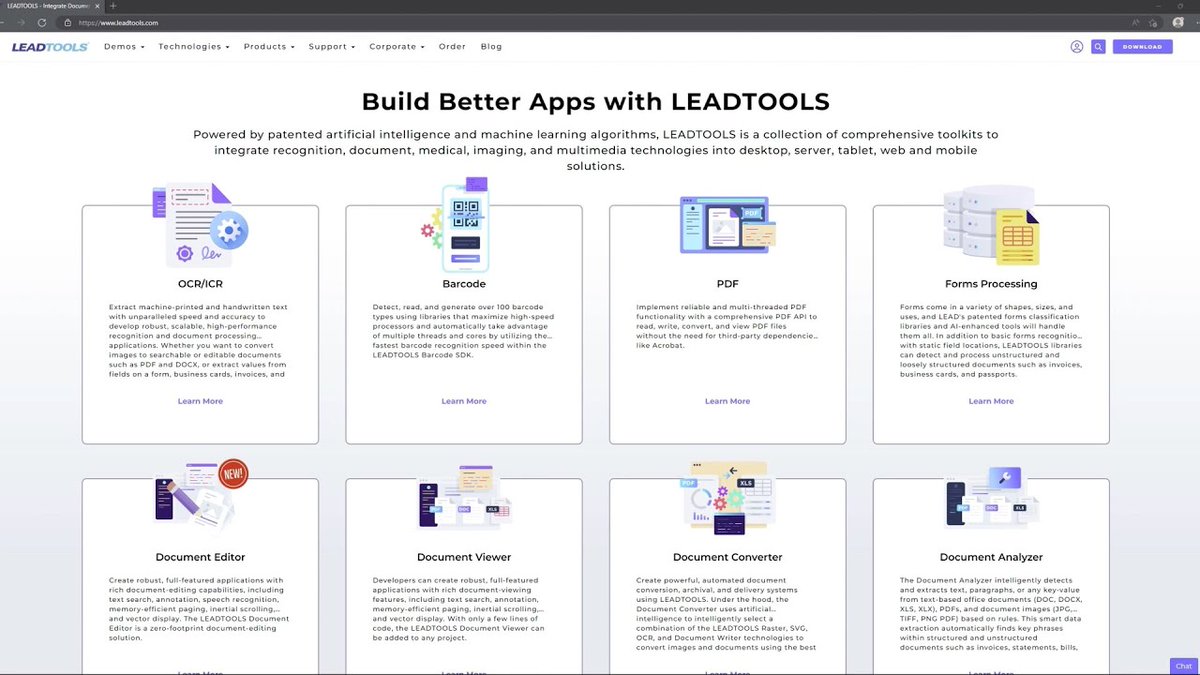Click the Build Better Apps with LEADTOOLS heading
Viewport: 1200px width, 675px height.
(596, 102)
